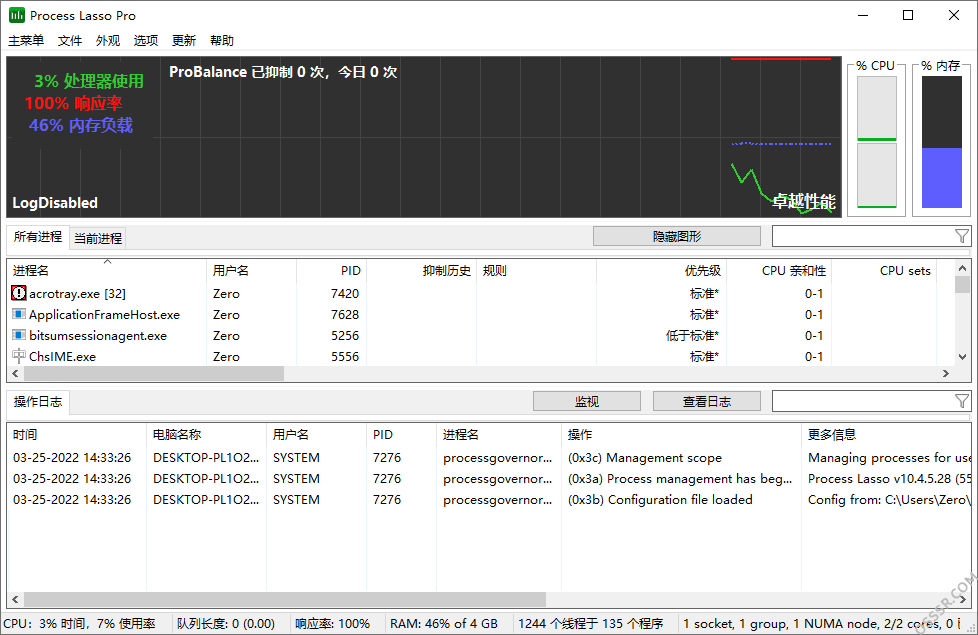Open the 更新 menu

[184, 41]
